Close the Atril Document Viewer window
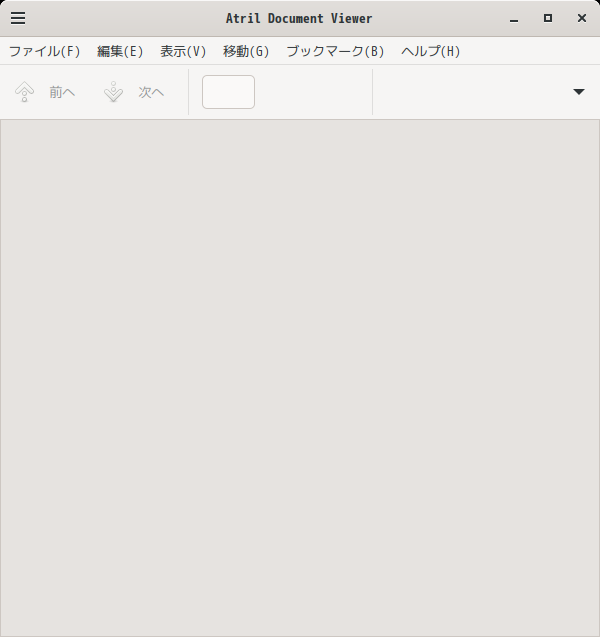This screenshot has height=637, width=600. tap(582, 18)
